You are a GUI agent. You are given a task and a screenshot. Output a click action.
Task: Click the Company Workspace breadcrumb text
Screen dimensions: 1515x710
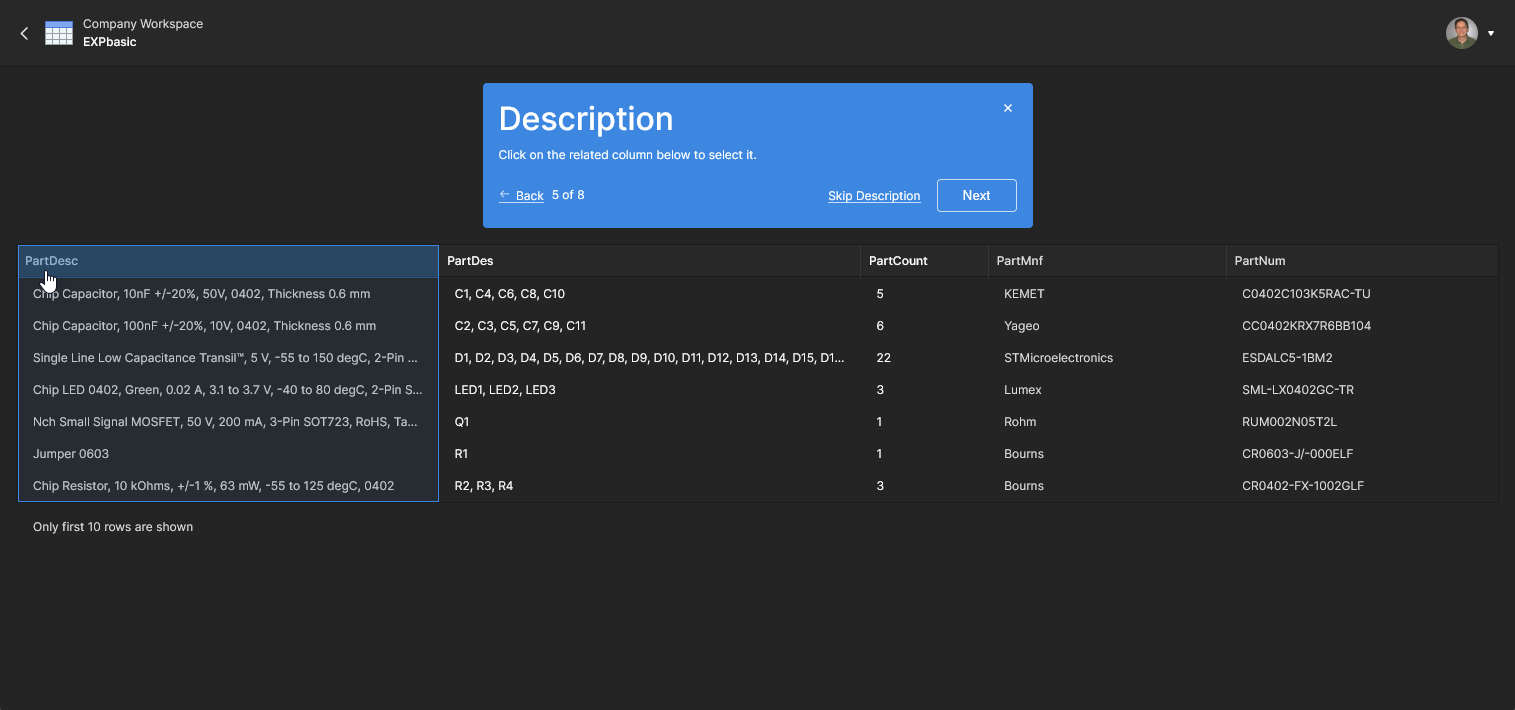tap(143, 24)
